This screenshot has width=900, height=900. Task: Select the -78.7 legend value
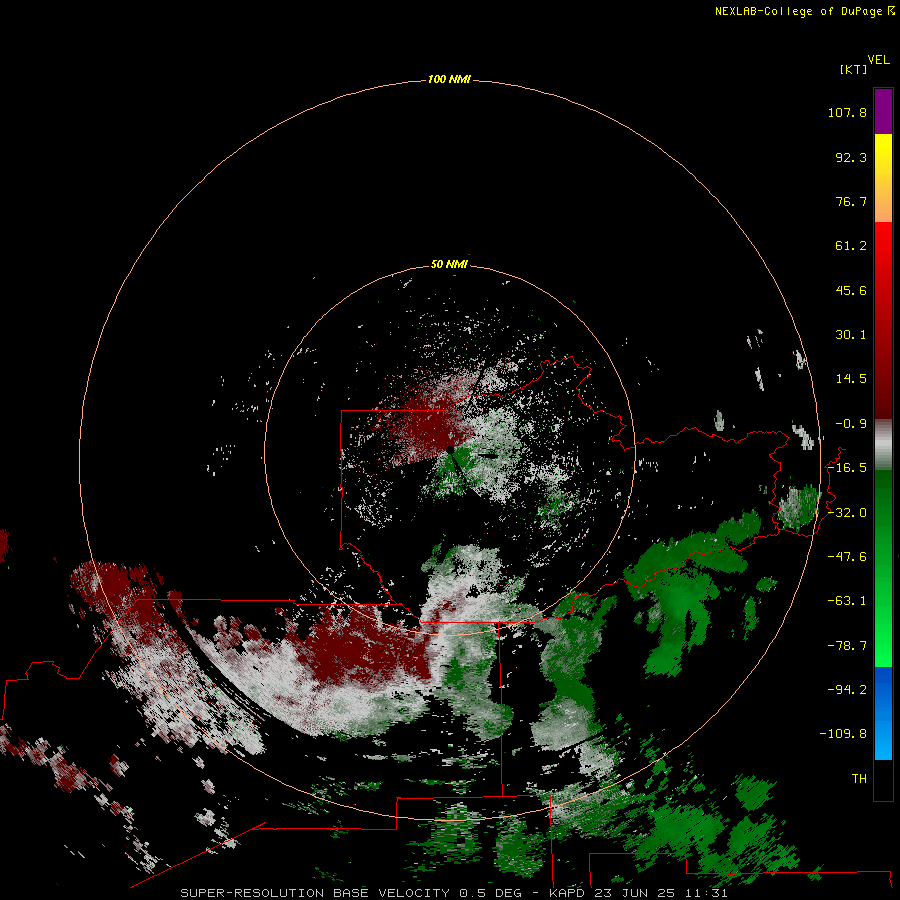click(x=847, y=646)
